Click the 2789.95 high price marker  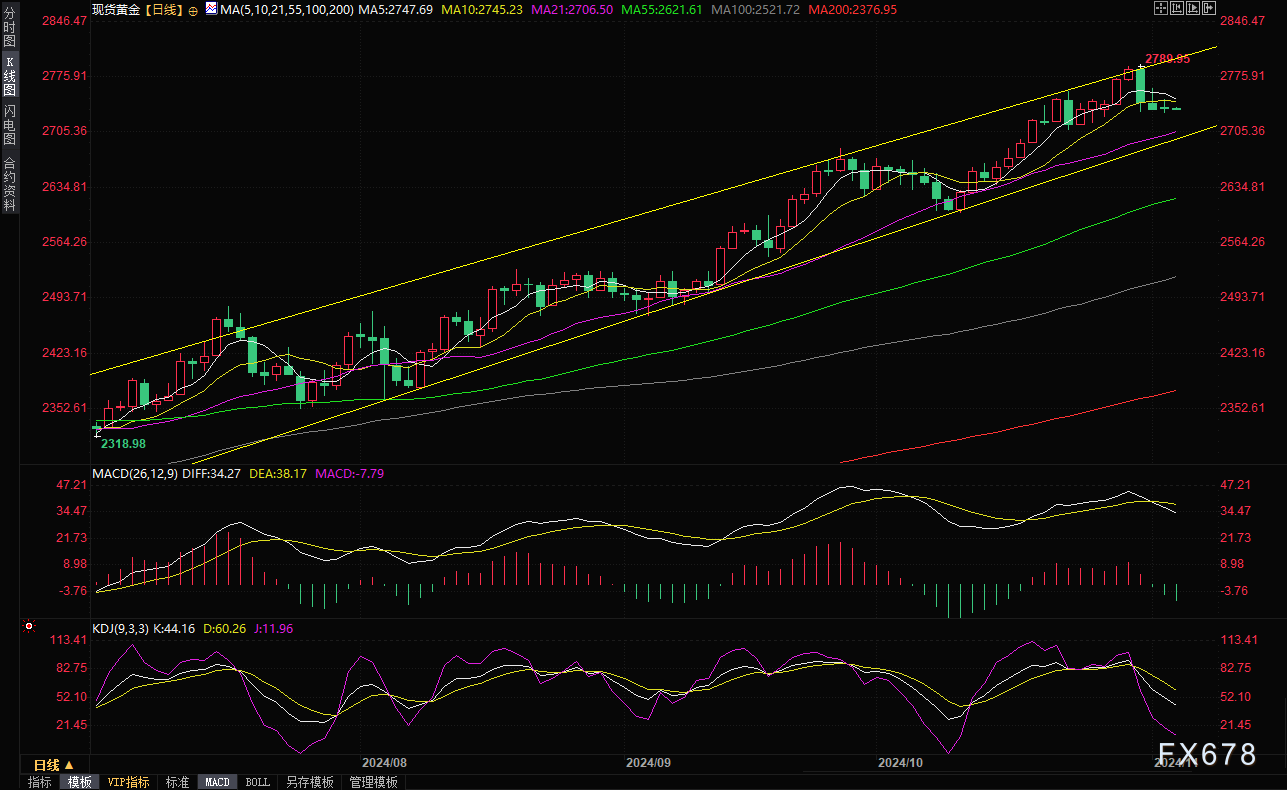(1168, 59)
